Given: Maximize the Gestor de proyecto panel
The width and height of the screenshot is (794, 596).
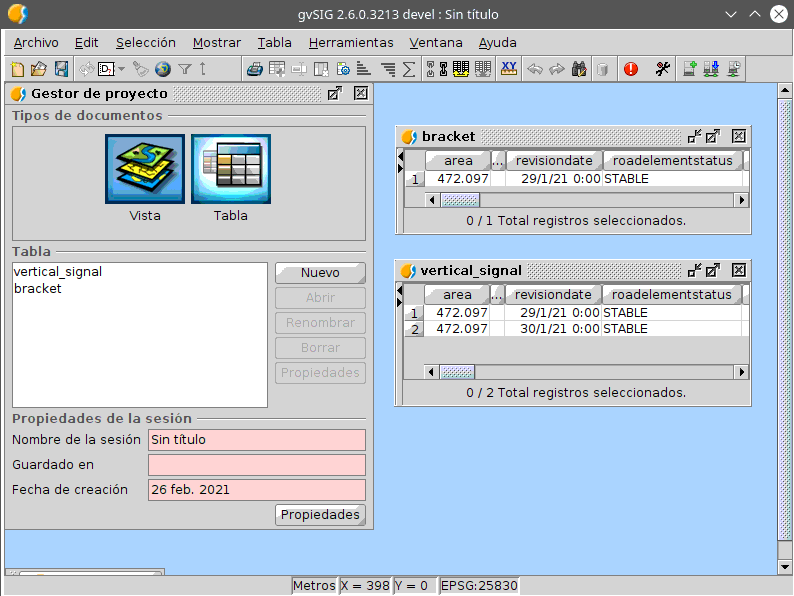Looking at the screenshot, I should [x=335, y=93].
